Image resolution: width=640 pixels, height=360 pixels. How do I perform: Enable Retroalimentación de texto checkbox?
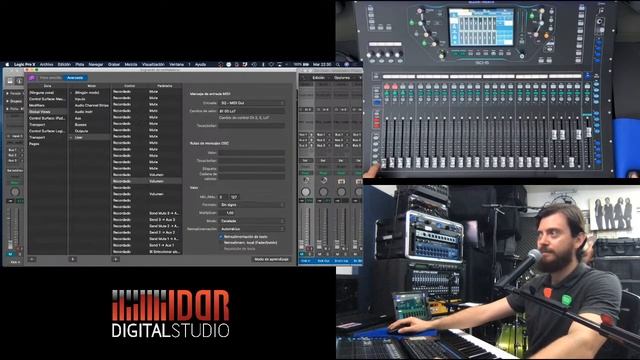pos(221,236)
